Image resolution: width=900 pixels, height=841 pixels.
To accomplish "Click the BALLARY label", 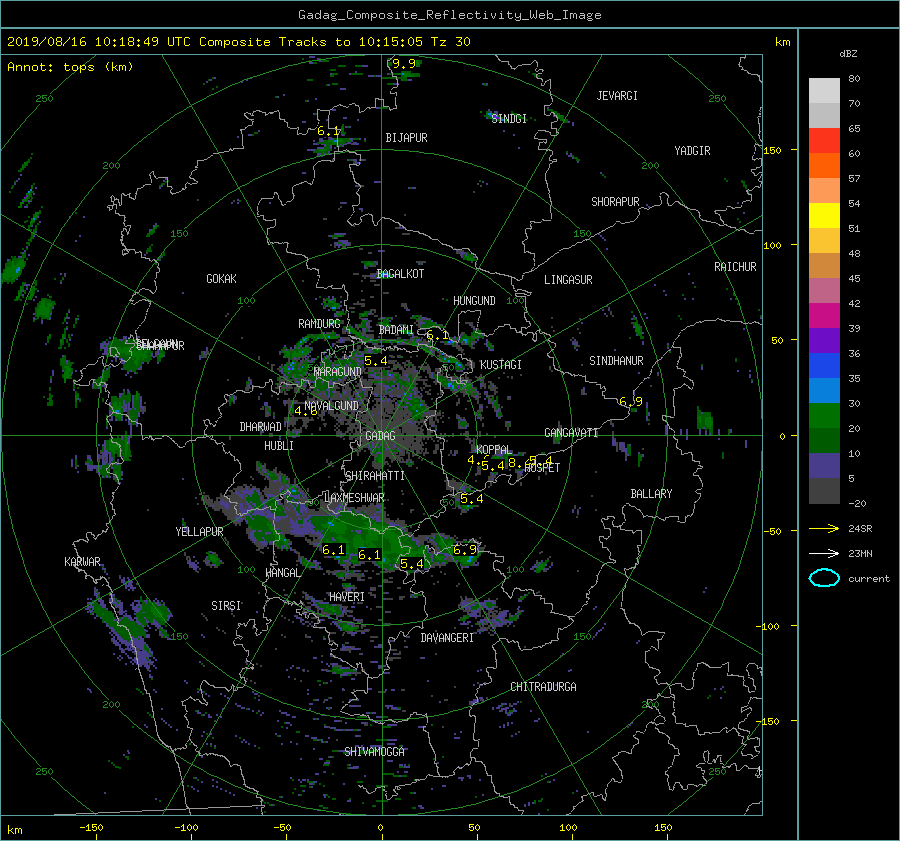I will click(651, 494).
